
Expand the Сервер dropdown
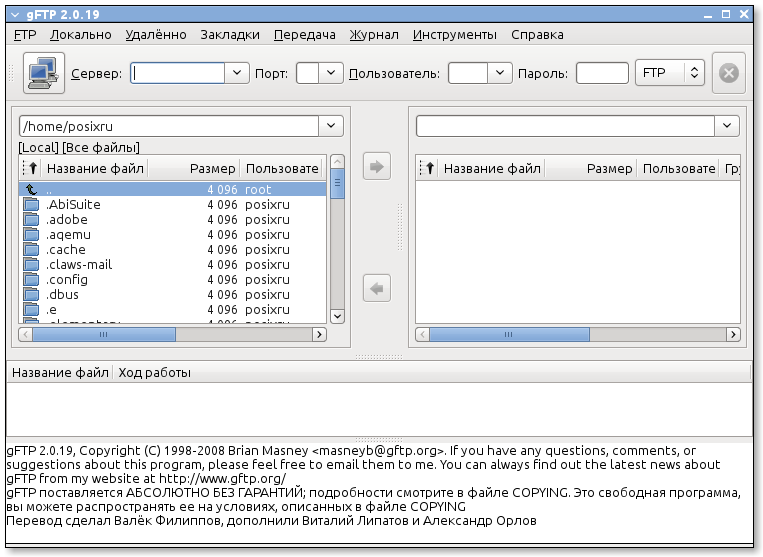click(237, 73)
